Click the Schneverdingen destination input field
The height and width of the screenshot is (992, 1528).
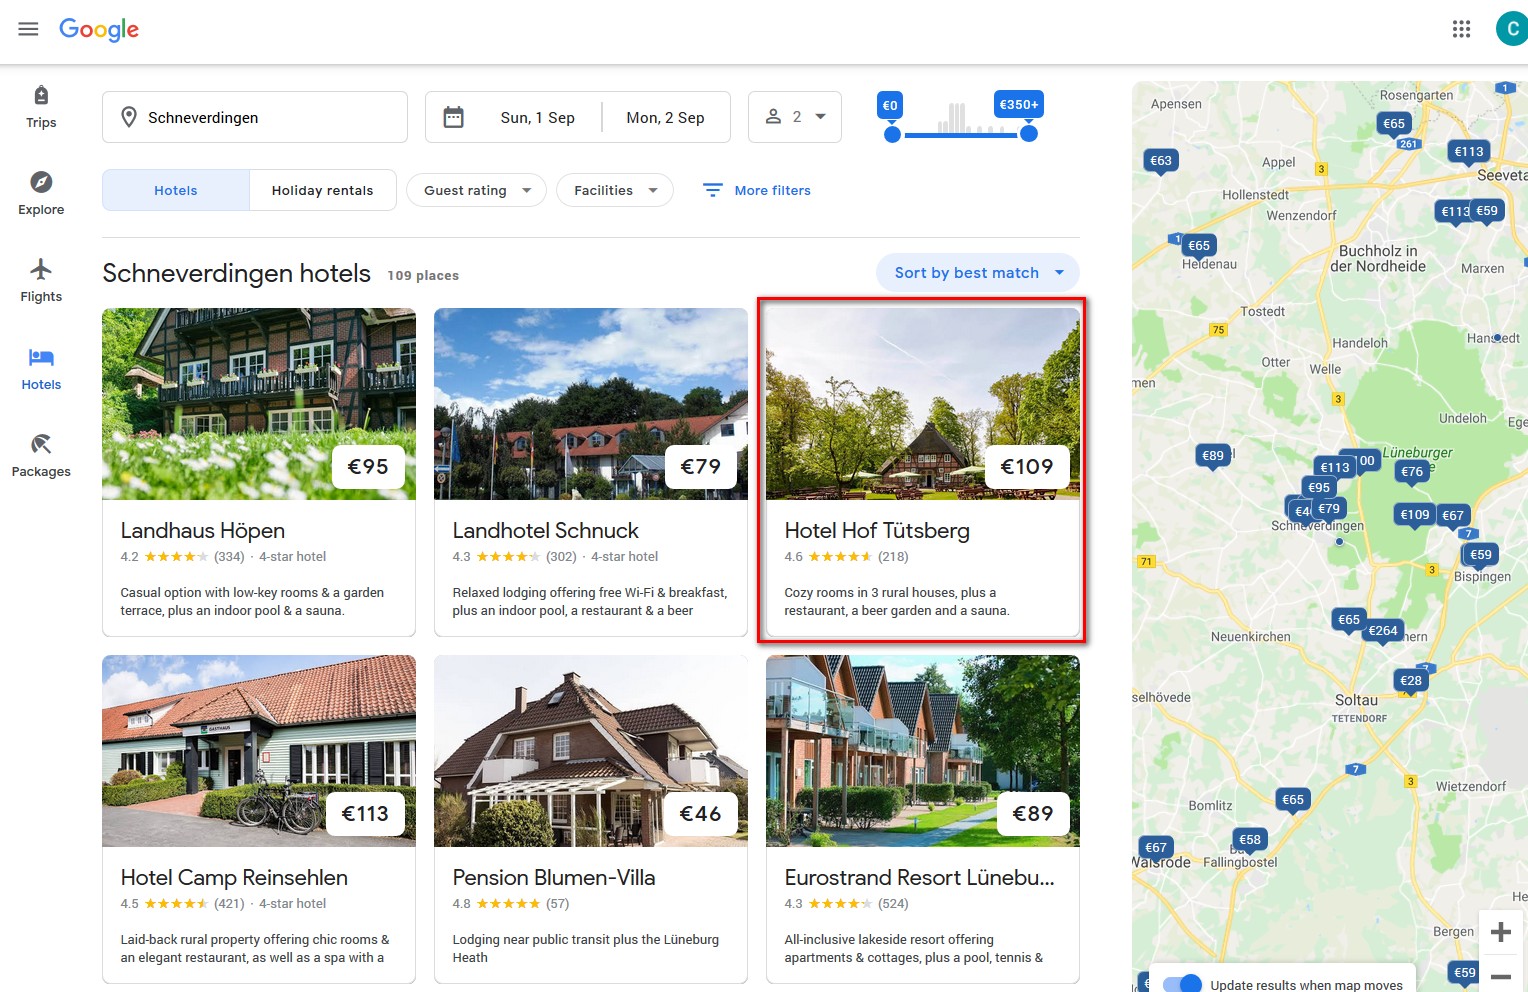[255, 116]
